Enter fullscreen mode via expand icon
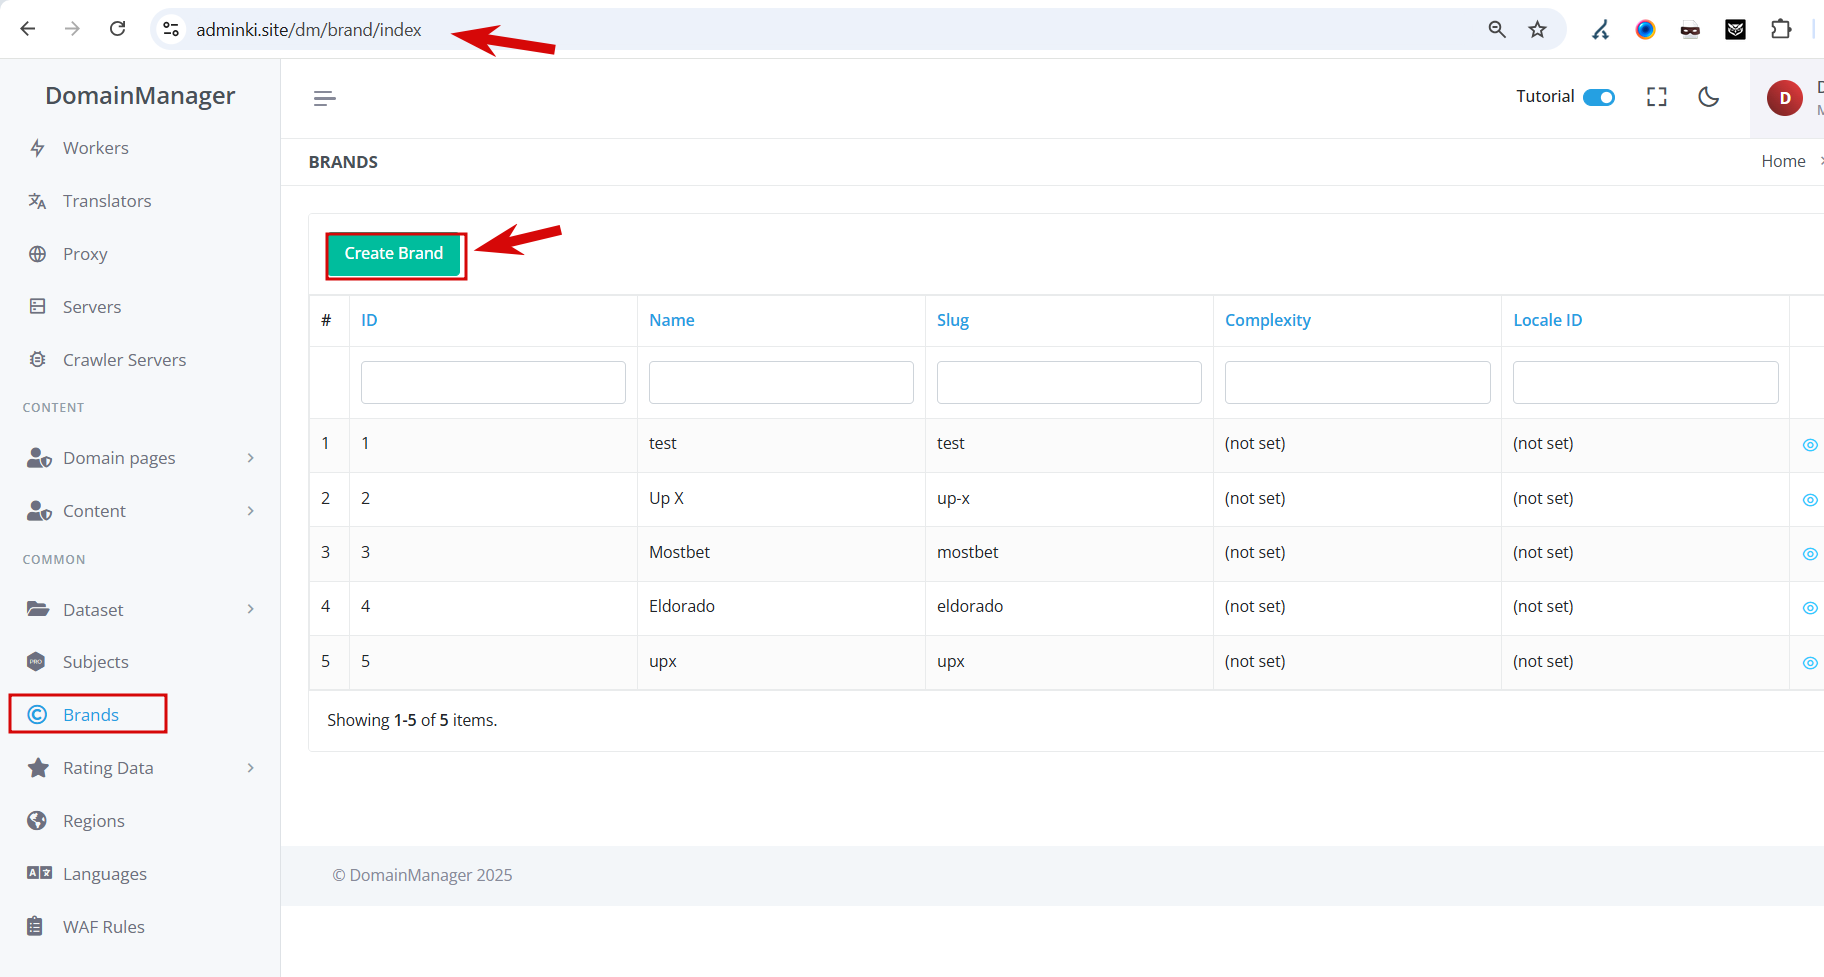Screen dimensions: 1824x977 (1657, 97)
